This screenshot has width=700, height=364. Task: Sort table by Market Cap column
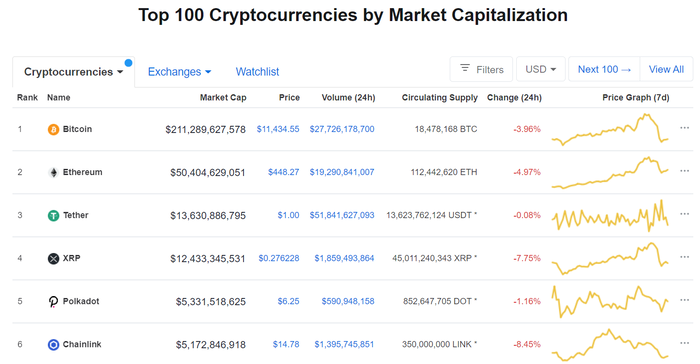(x=223, y=97)
